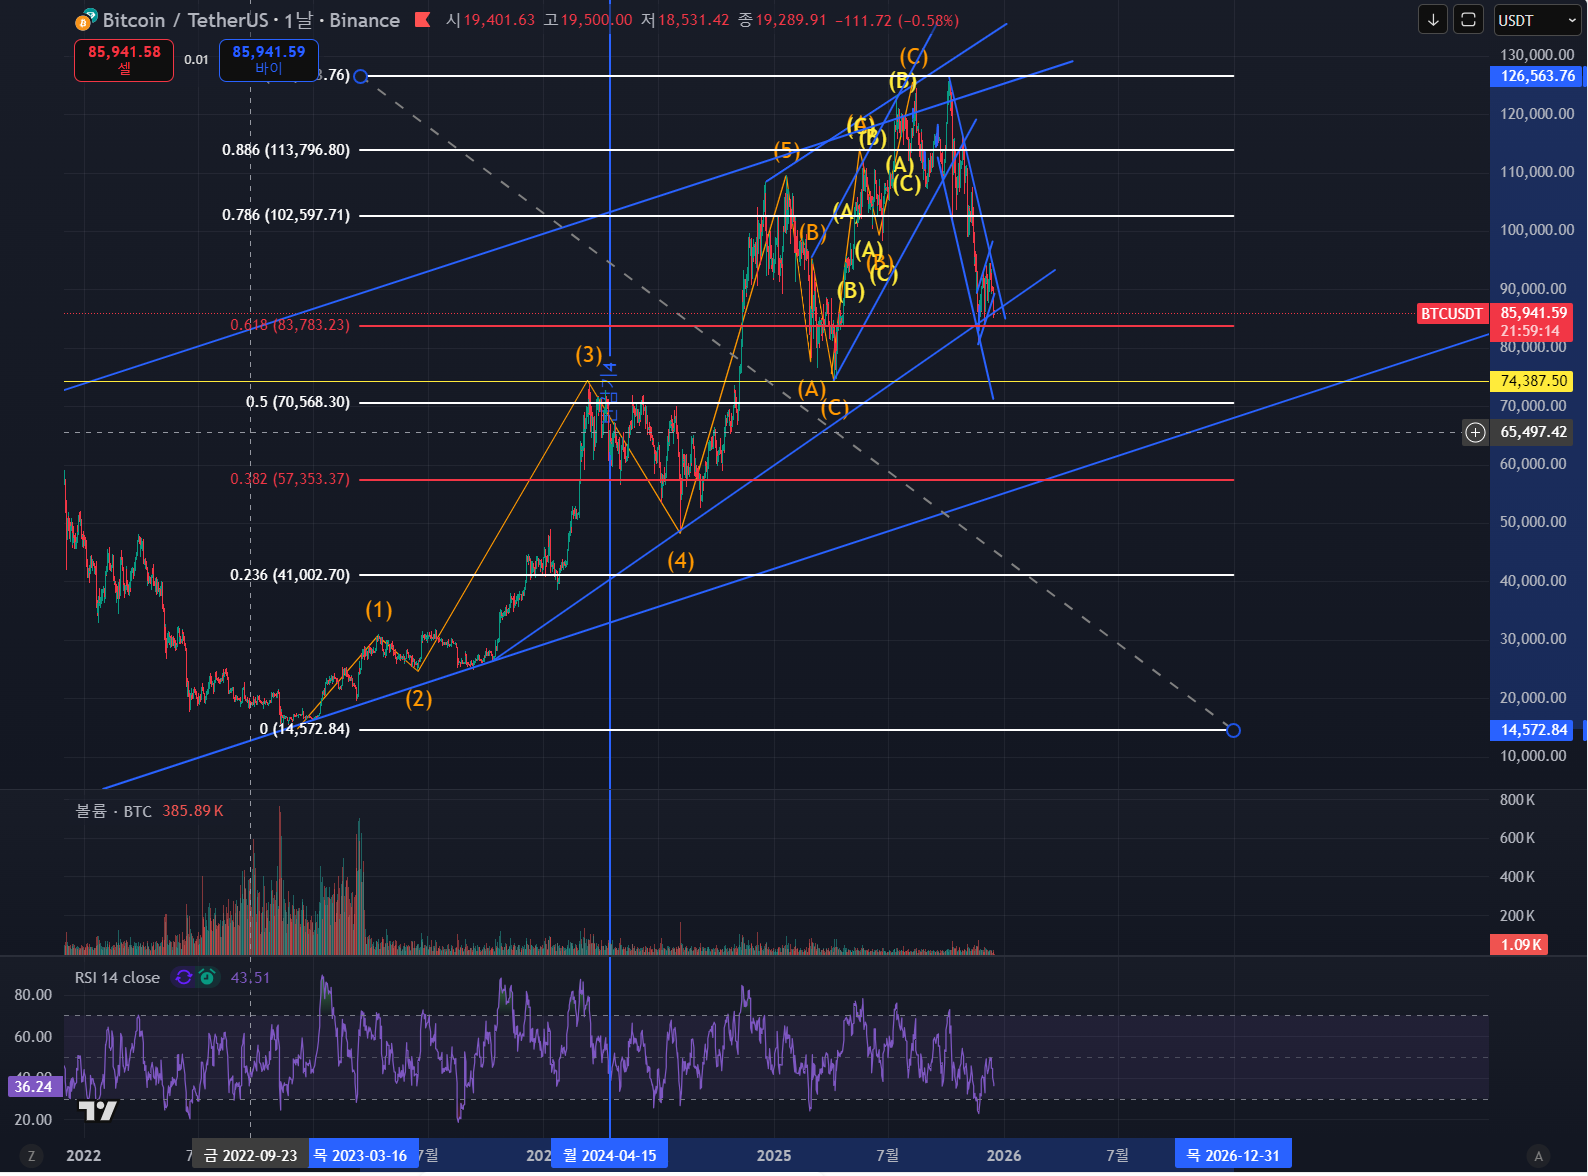1588x1176 pixels.
Task: Open the USDT currency dropdown
Action: [1537, 20]
